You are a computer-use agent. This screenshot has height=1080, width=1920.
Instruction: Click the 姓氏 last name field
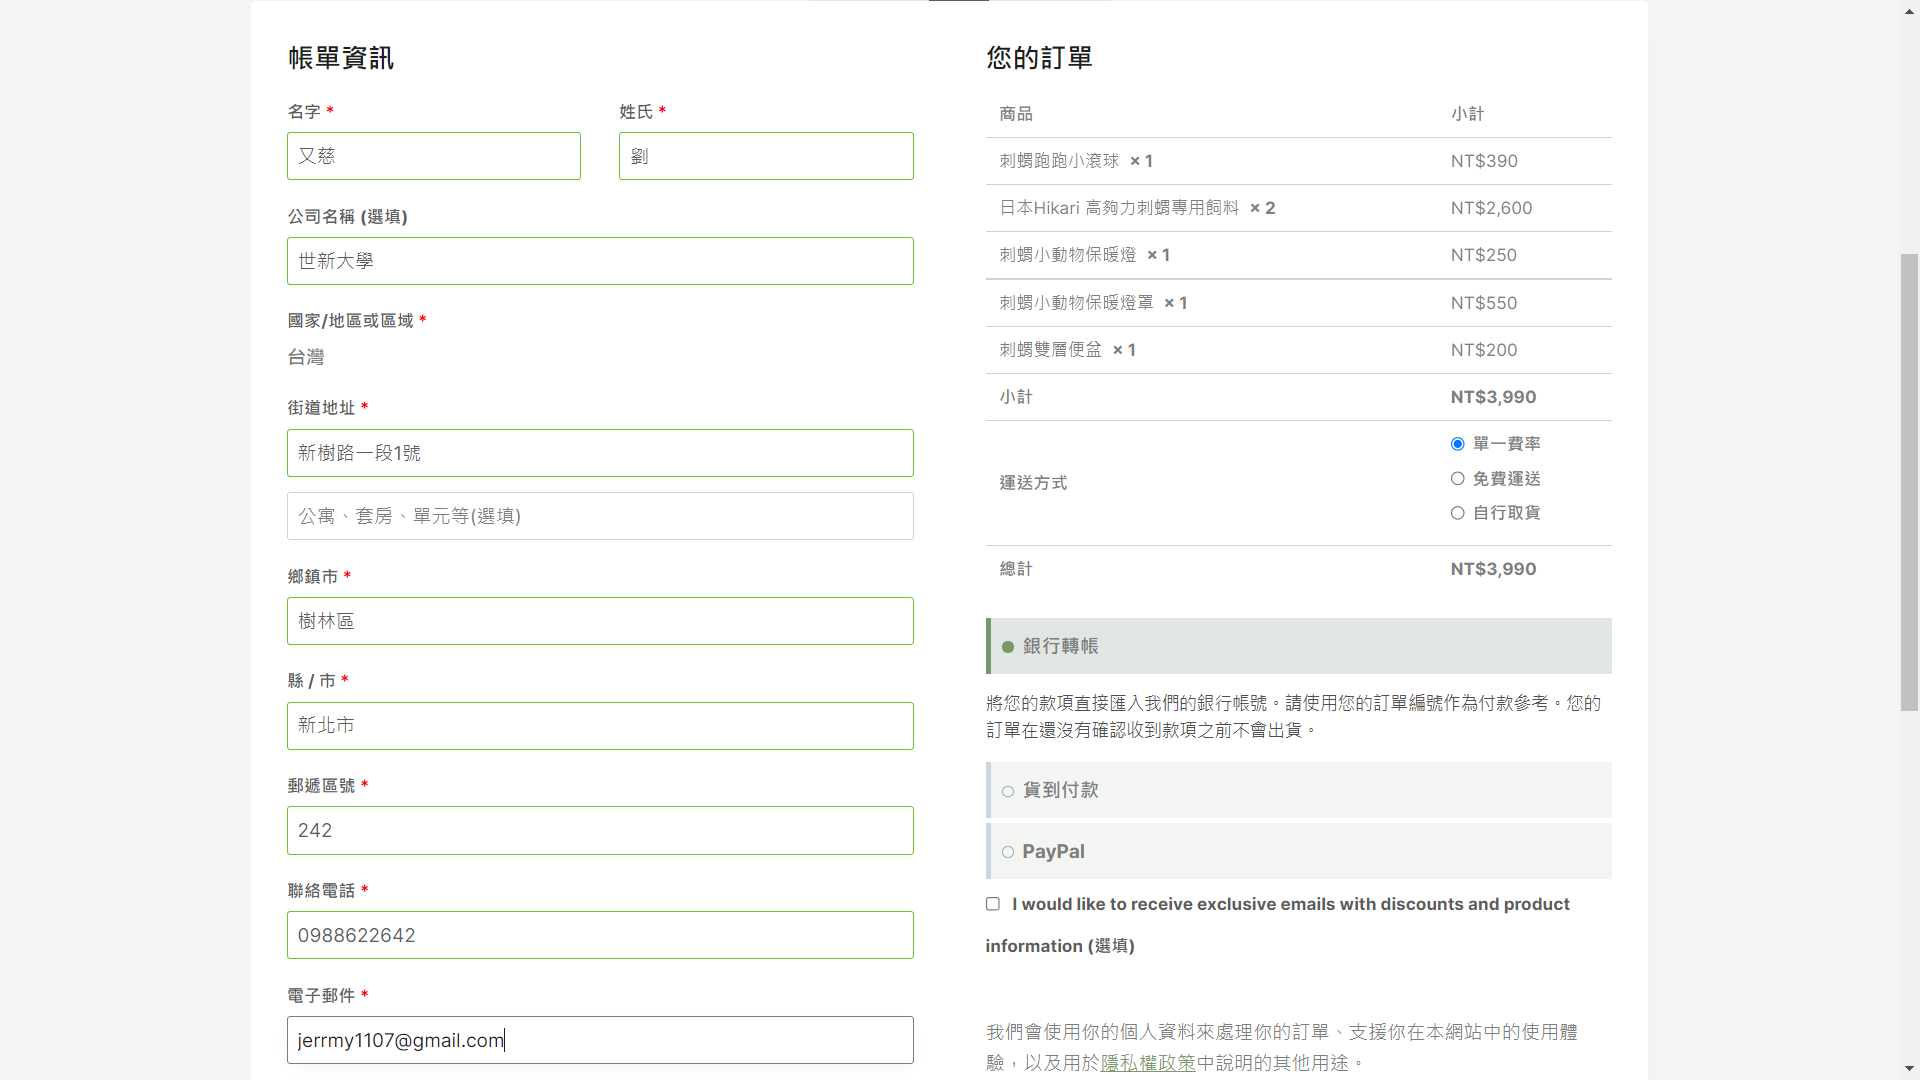(765, 156)
